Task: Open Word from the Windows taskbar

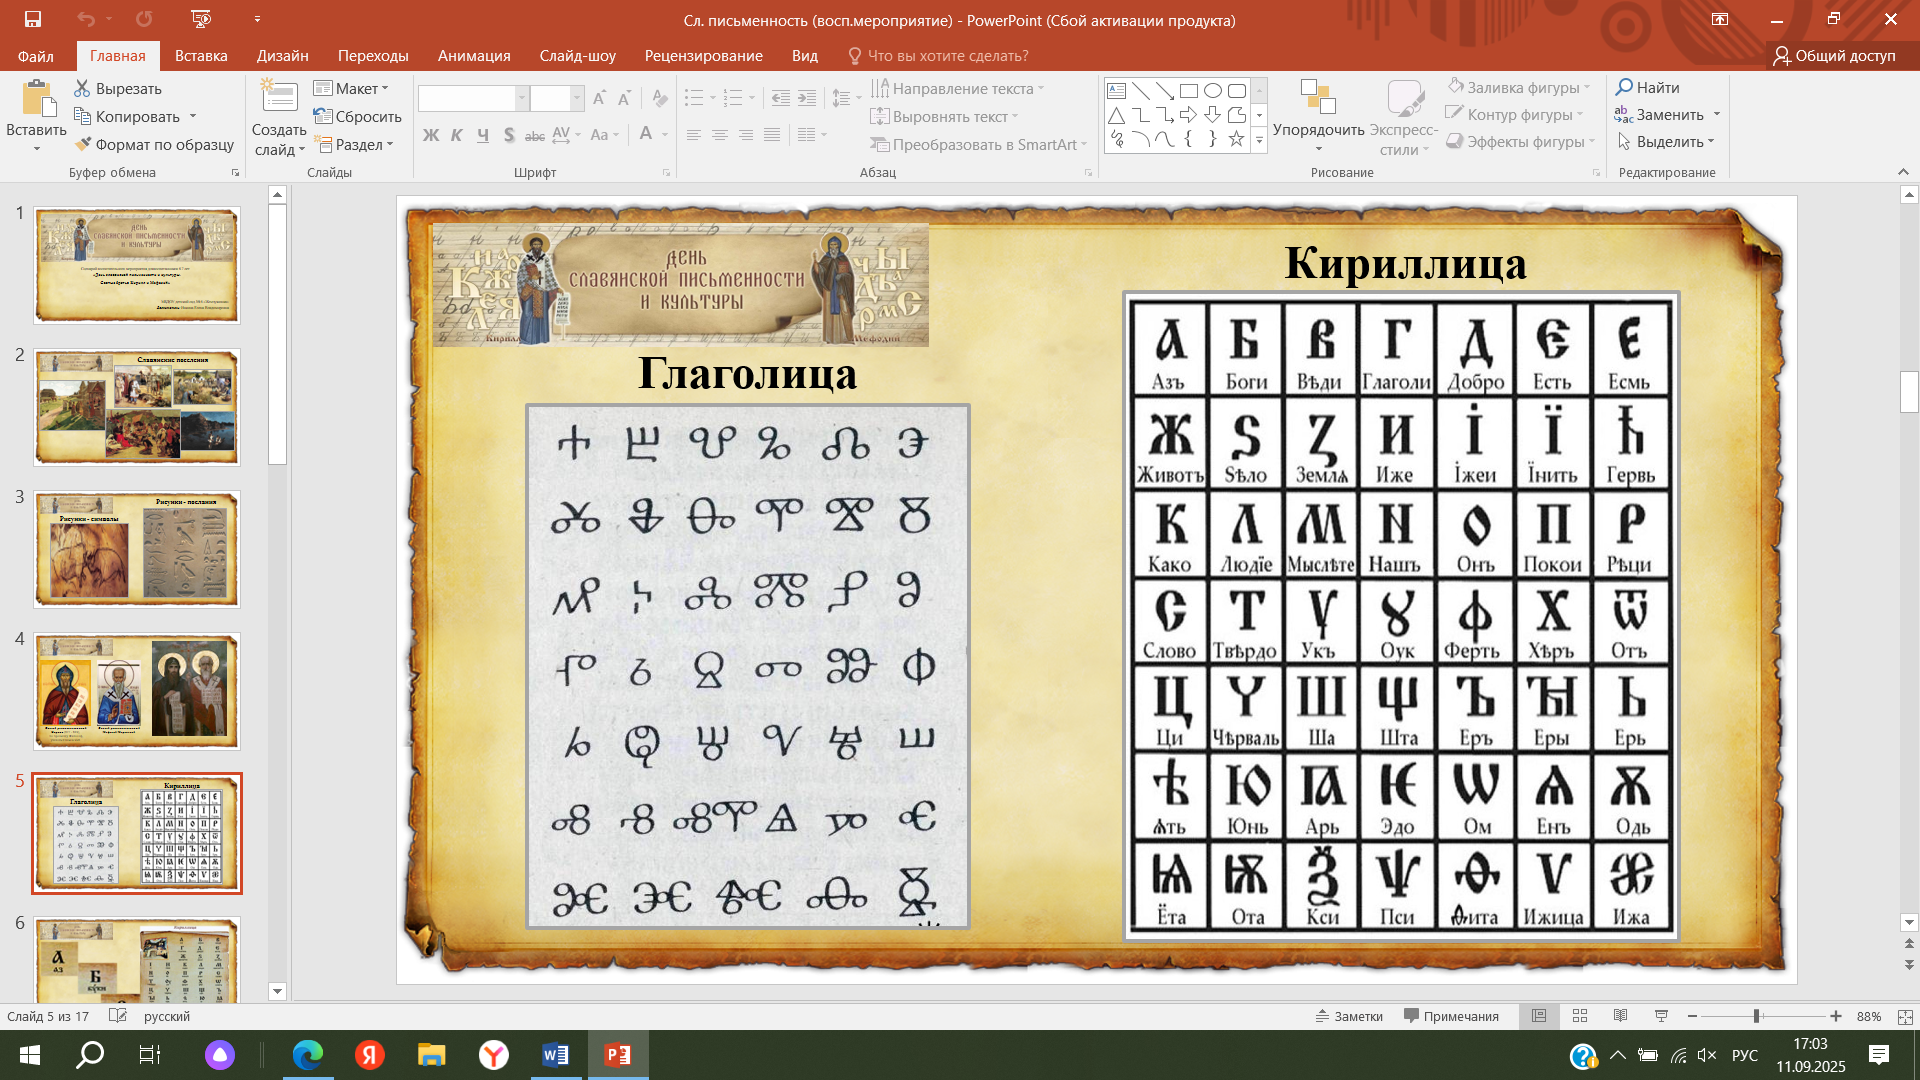Action: [555, 1055]
